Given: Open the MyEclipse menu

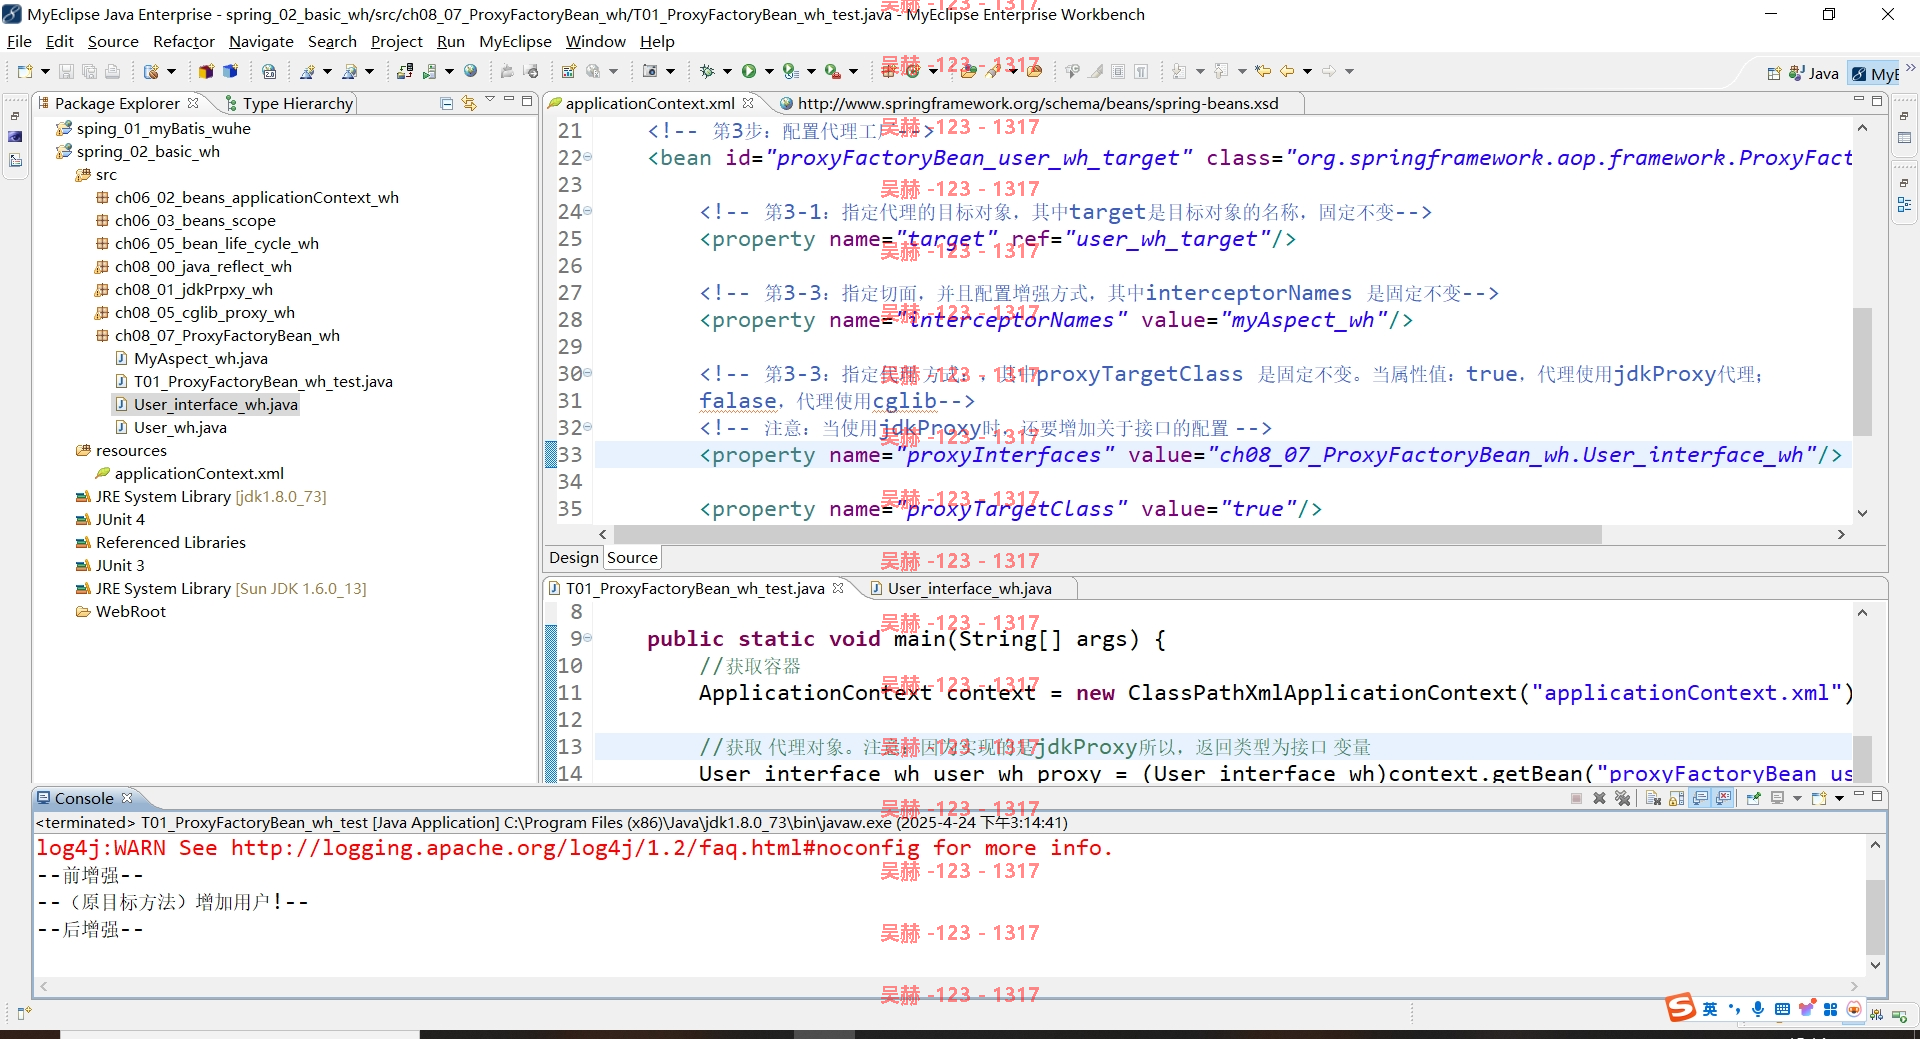Looking at the screenshot, I should [515, 41].
